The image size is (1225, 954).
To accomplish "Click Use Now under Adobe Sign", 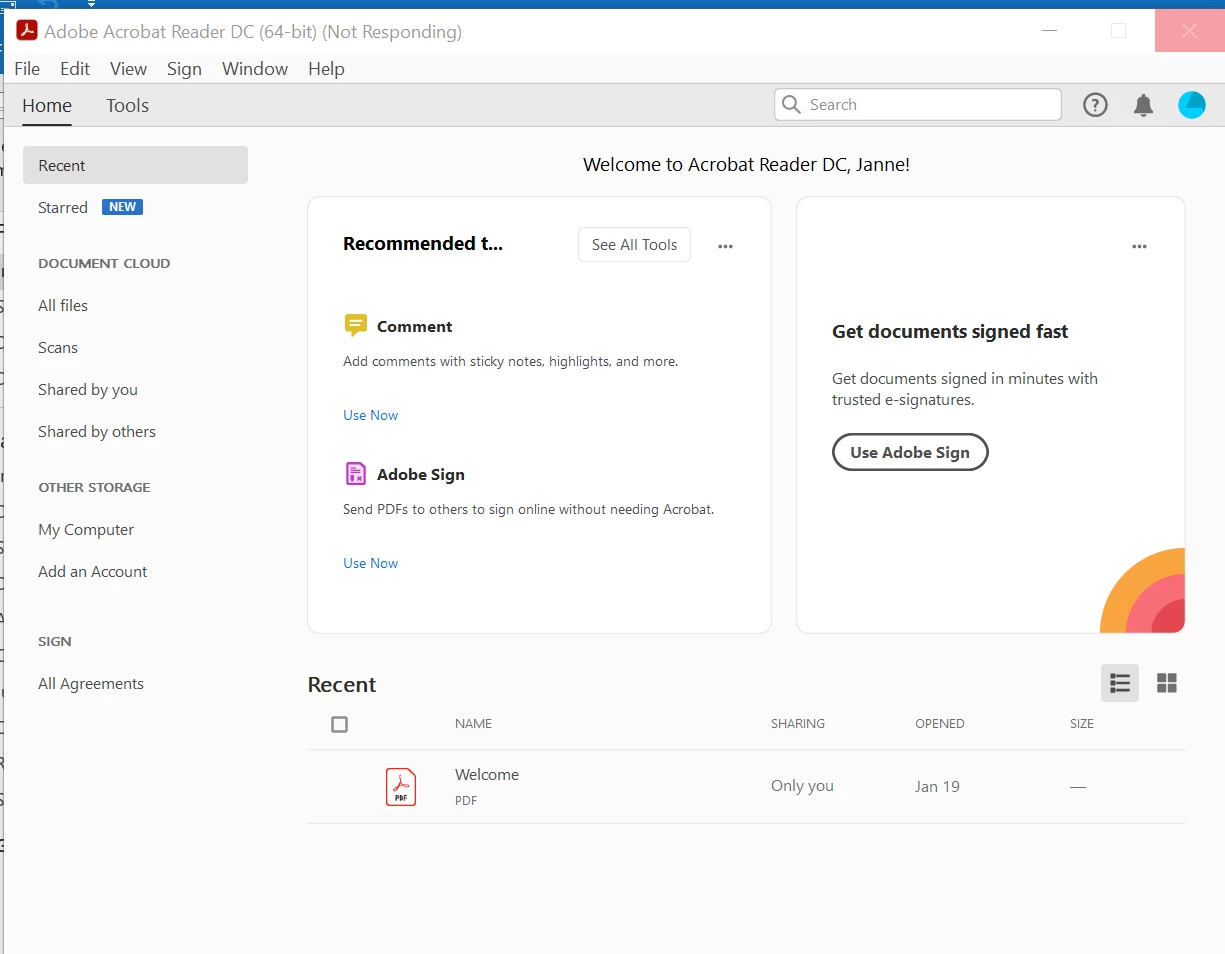I will click(371, 563).
